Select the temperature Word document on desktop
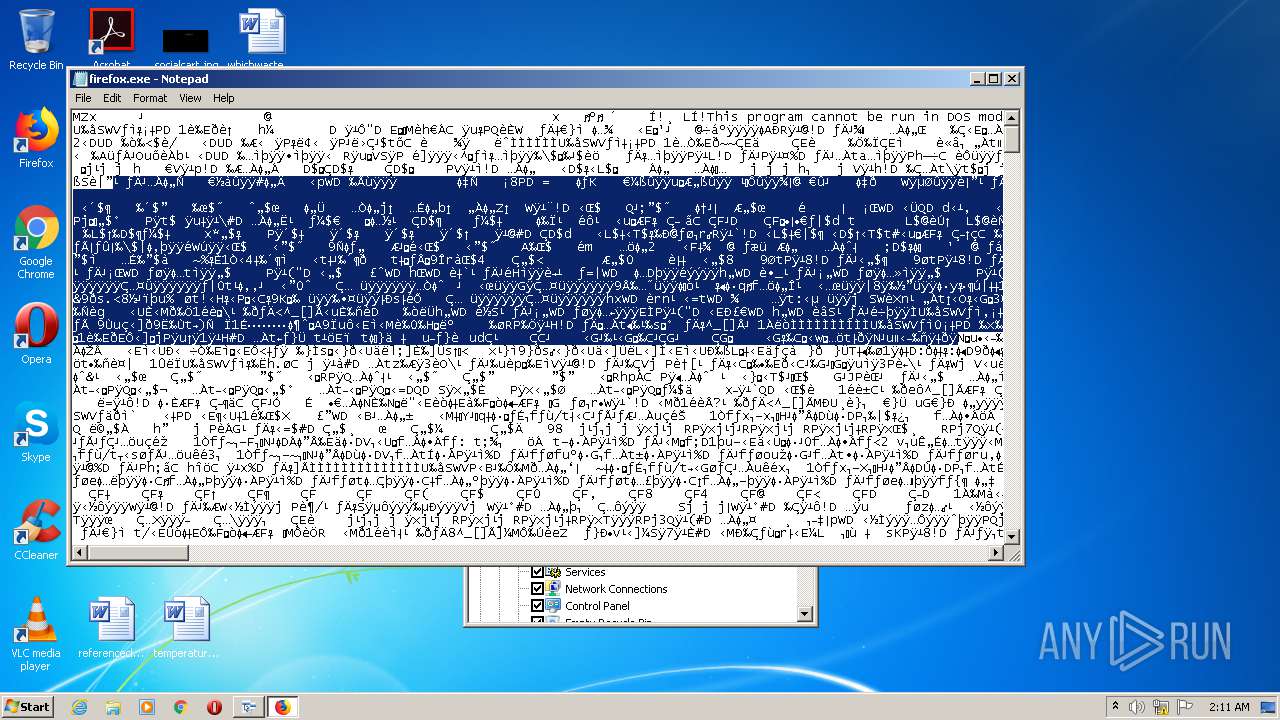The width and height of the screenshot is (1280, 720). [186, 628]
